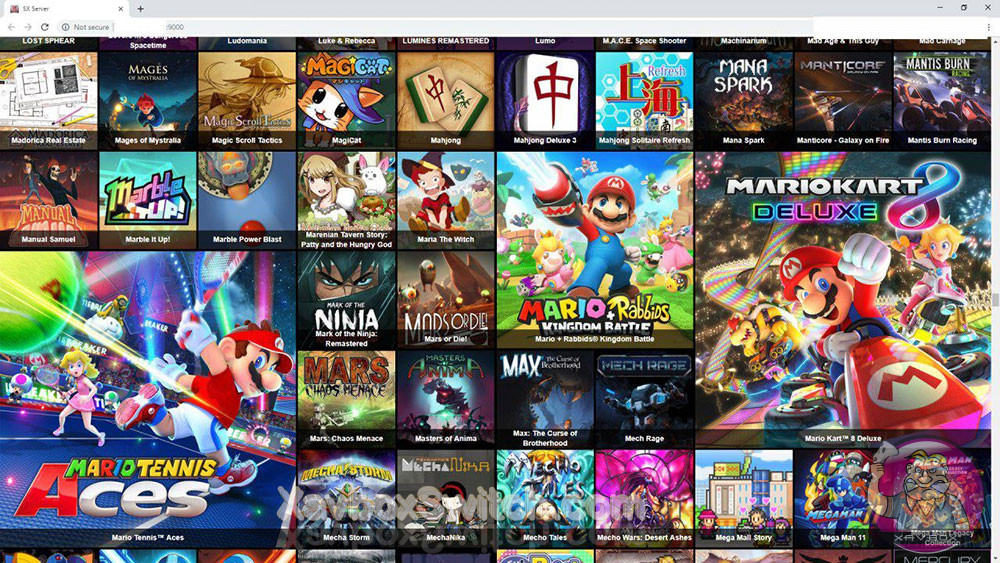1000x563 pixels.
Task: Open the Mega Man 11 game cover
Action: (843, 498)
